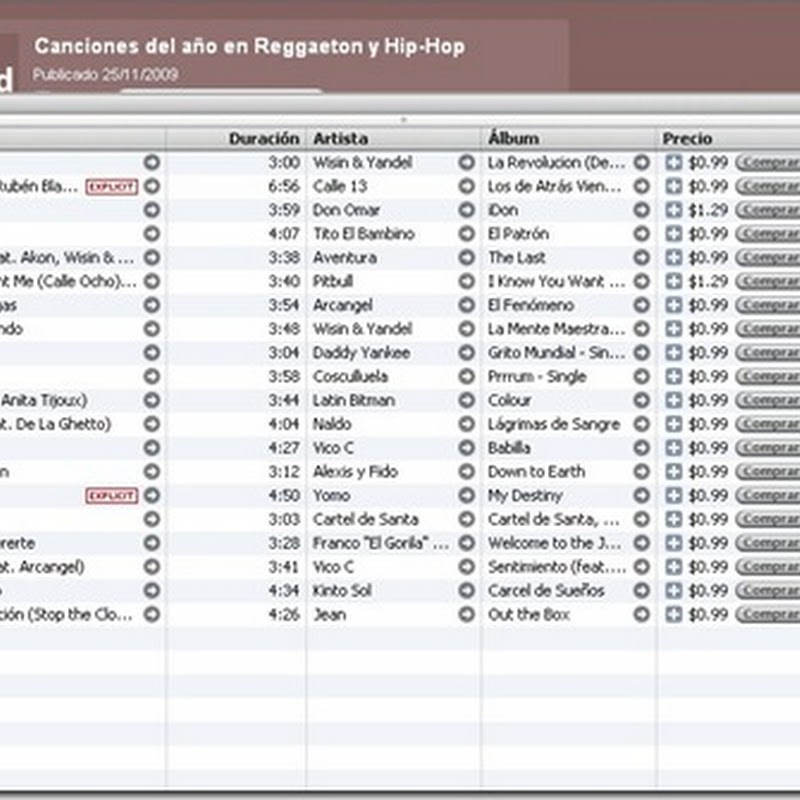800x800 pixels.
Task: Click arrow icon beside album iDon
Action: (641, 210)
